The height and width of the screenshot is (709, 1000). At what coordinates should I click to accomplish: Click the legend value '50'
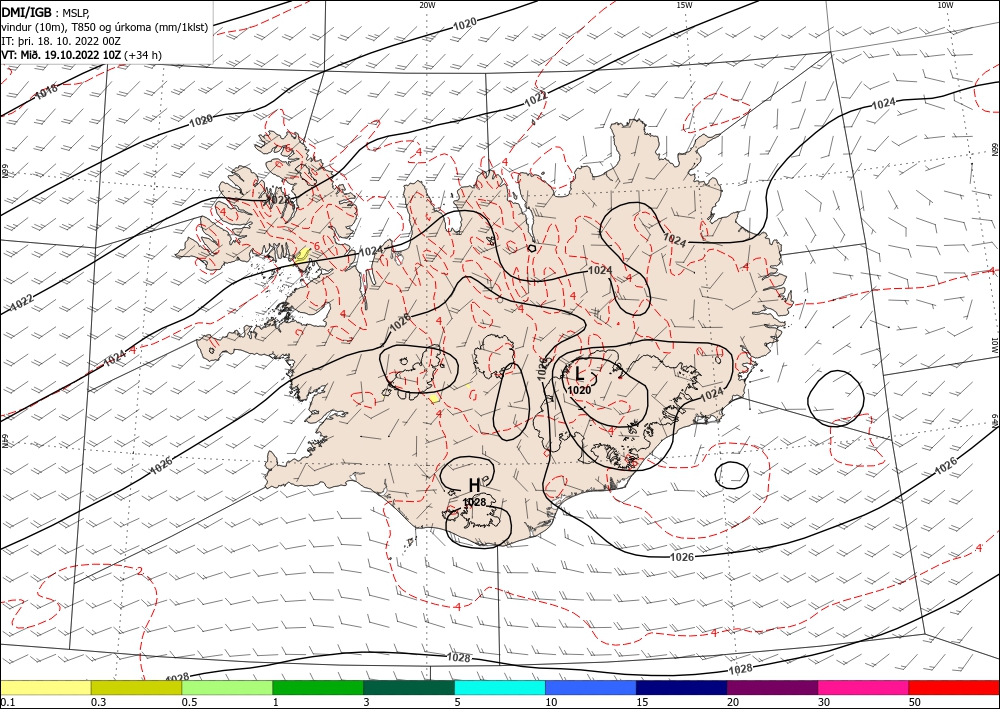pos(916,702)
